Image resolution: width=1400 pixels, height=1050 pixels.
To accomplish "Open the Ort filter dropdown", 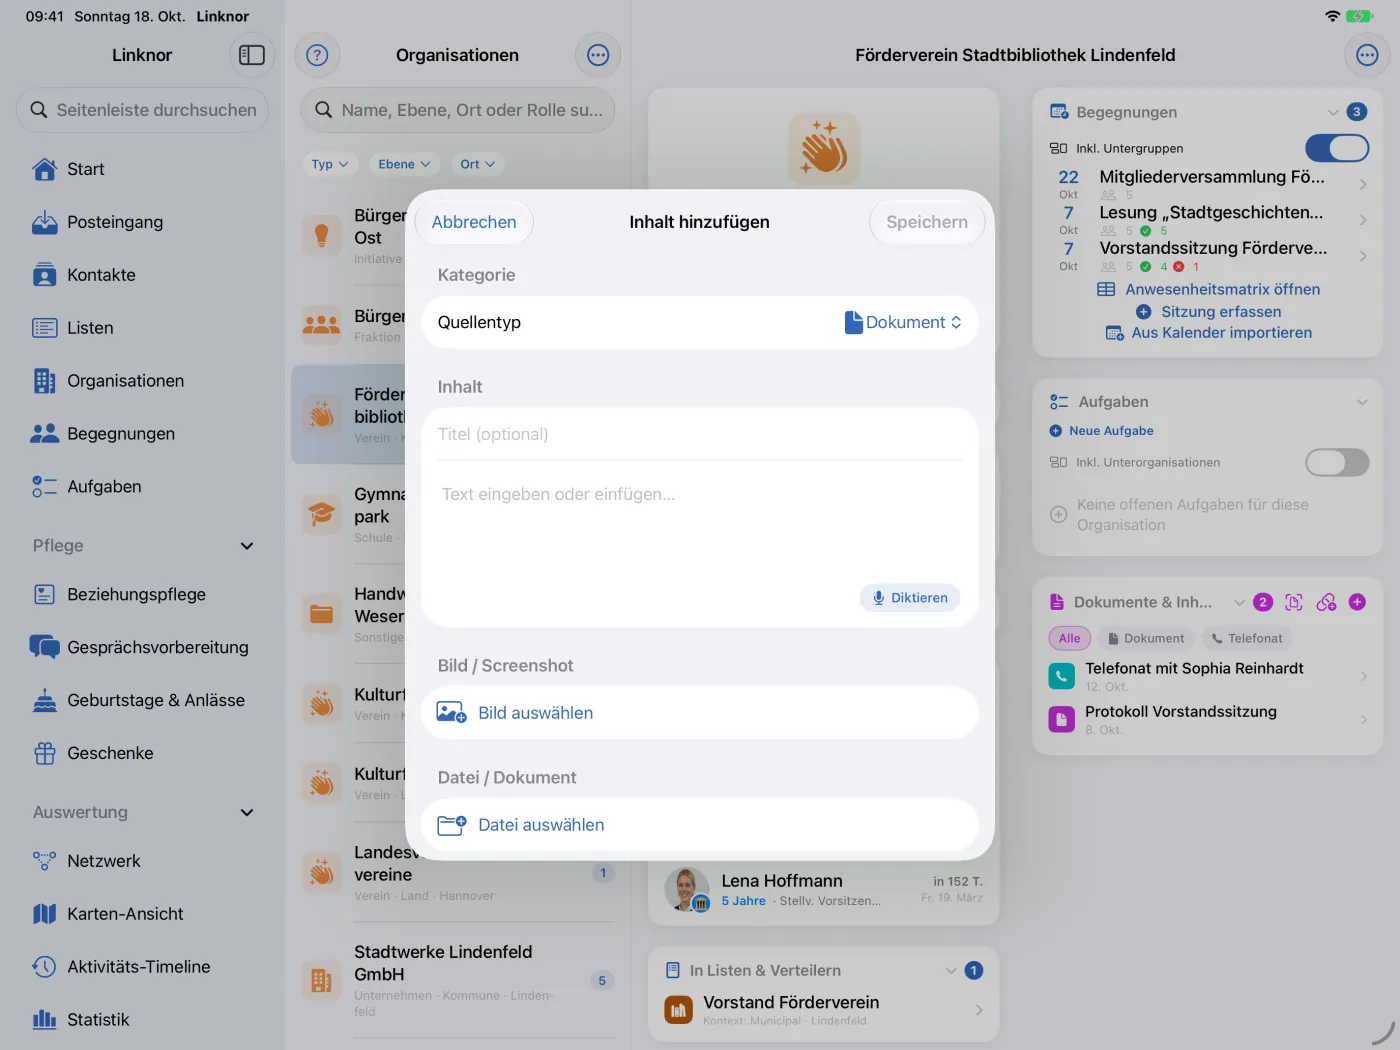I will coord(477,164).
